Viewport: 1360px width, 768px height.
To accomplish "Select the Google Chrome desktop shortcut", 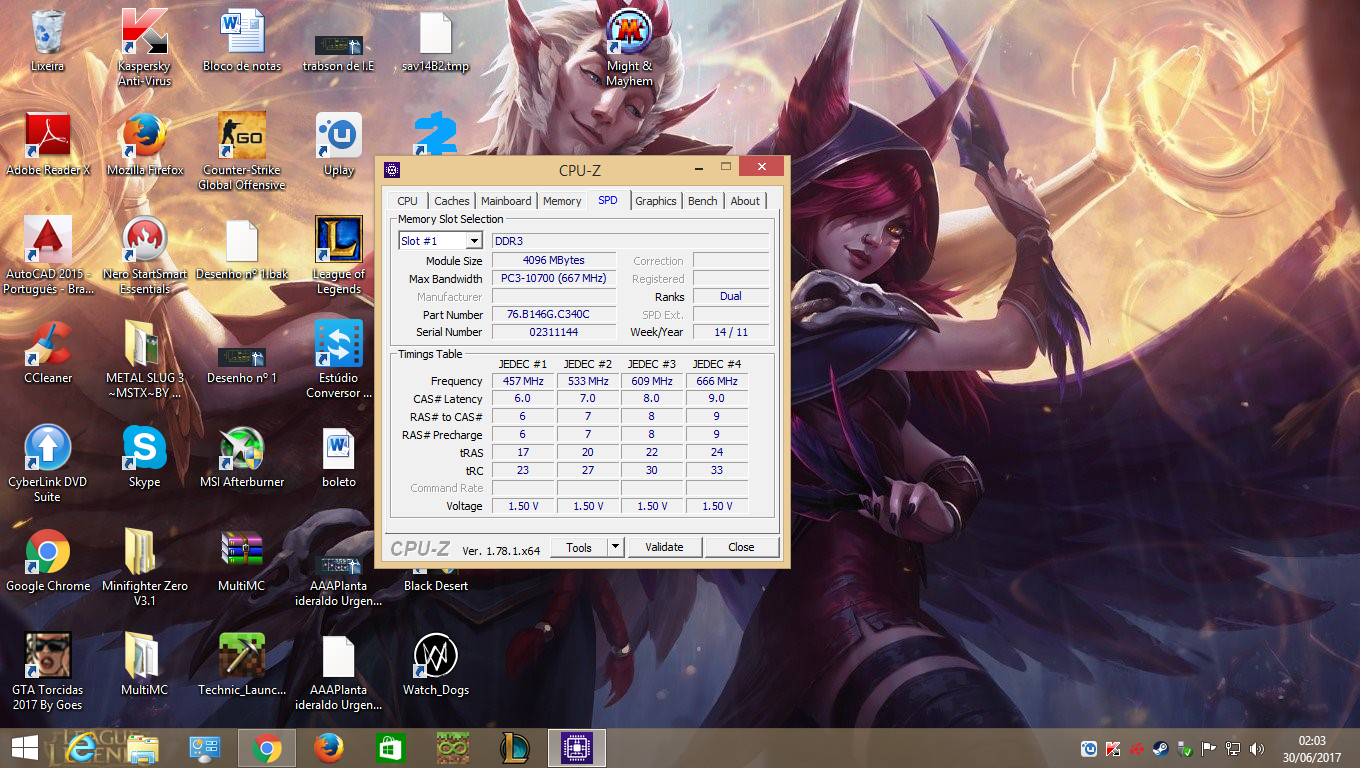I will point(47,561).
